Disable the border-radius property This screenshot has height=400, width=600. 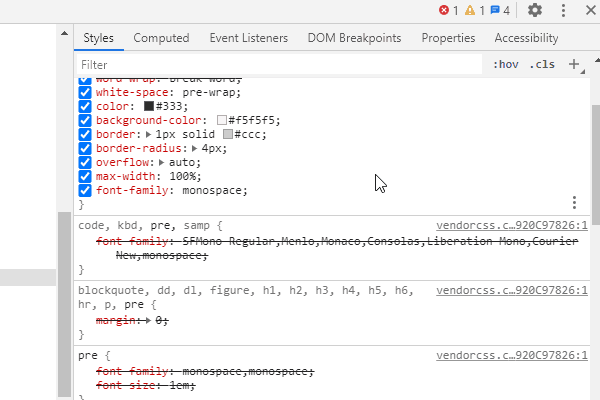point(85,148)
